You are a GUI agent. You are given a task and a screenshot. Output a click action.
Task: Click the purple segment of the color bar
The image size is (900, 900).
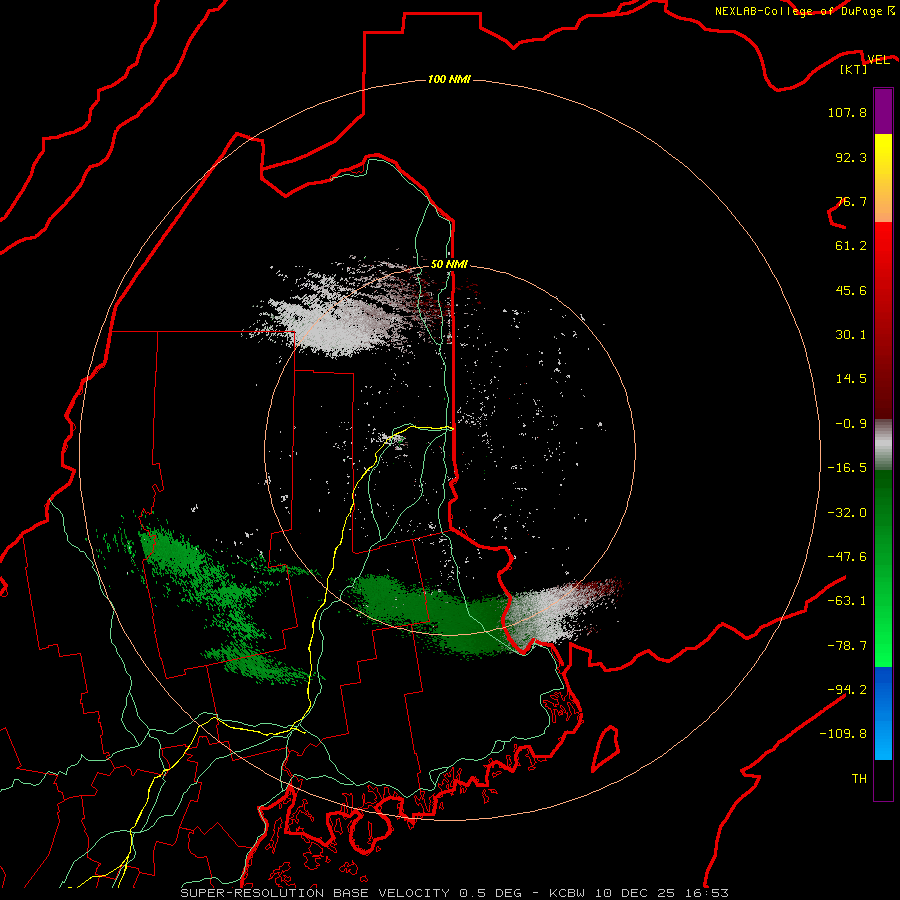883,111
